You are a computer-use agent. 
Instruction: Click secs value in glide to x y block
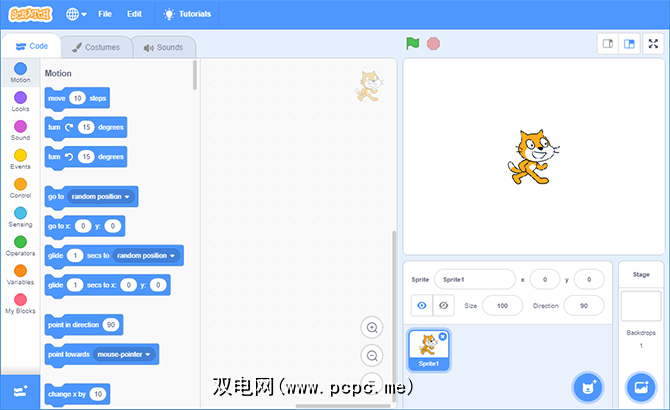[x=75, y=285]
